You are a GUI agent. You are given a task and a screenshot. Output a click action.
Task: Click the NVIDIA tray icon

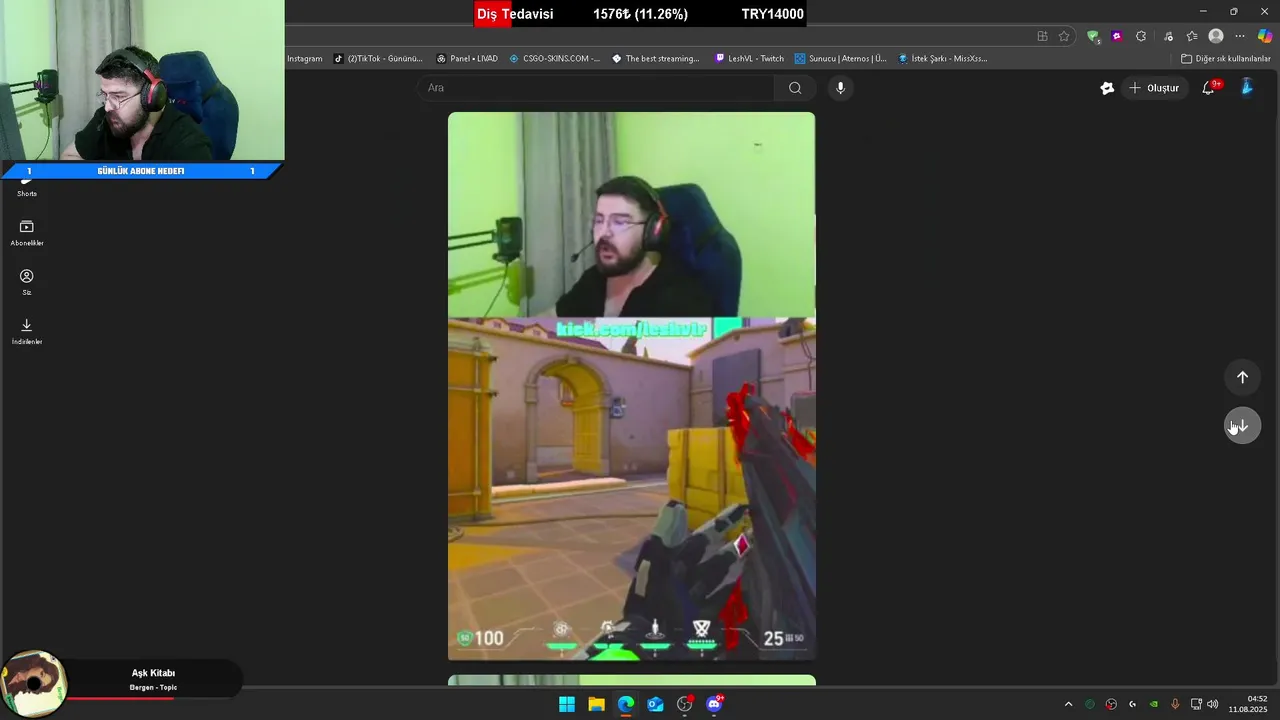(1154, 704)
